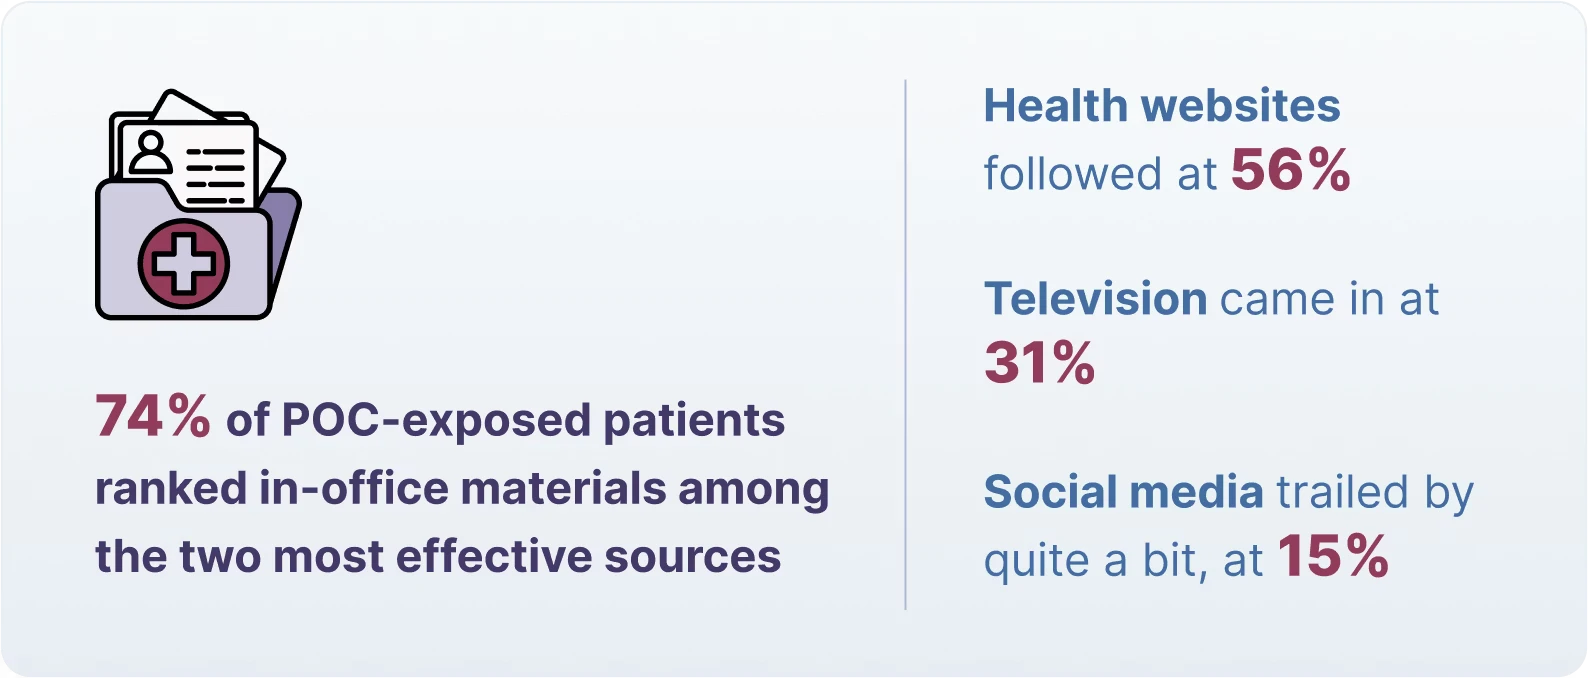Click the 'Television' bold label

click(1095, 299)
